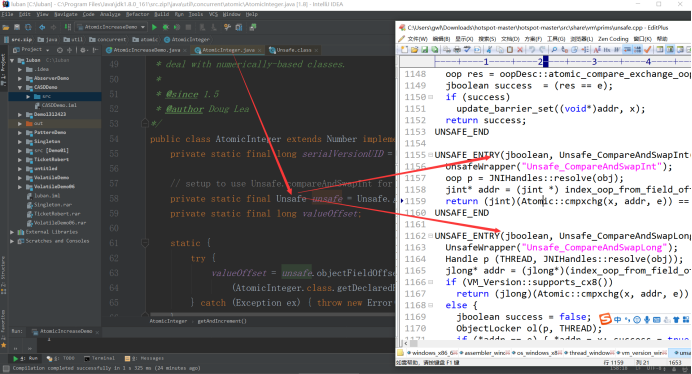Open the 0: Messages tool window button
The image size is (692, 374).
[x=144, y=358]
